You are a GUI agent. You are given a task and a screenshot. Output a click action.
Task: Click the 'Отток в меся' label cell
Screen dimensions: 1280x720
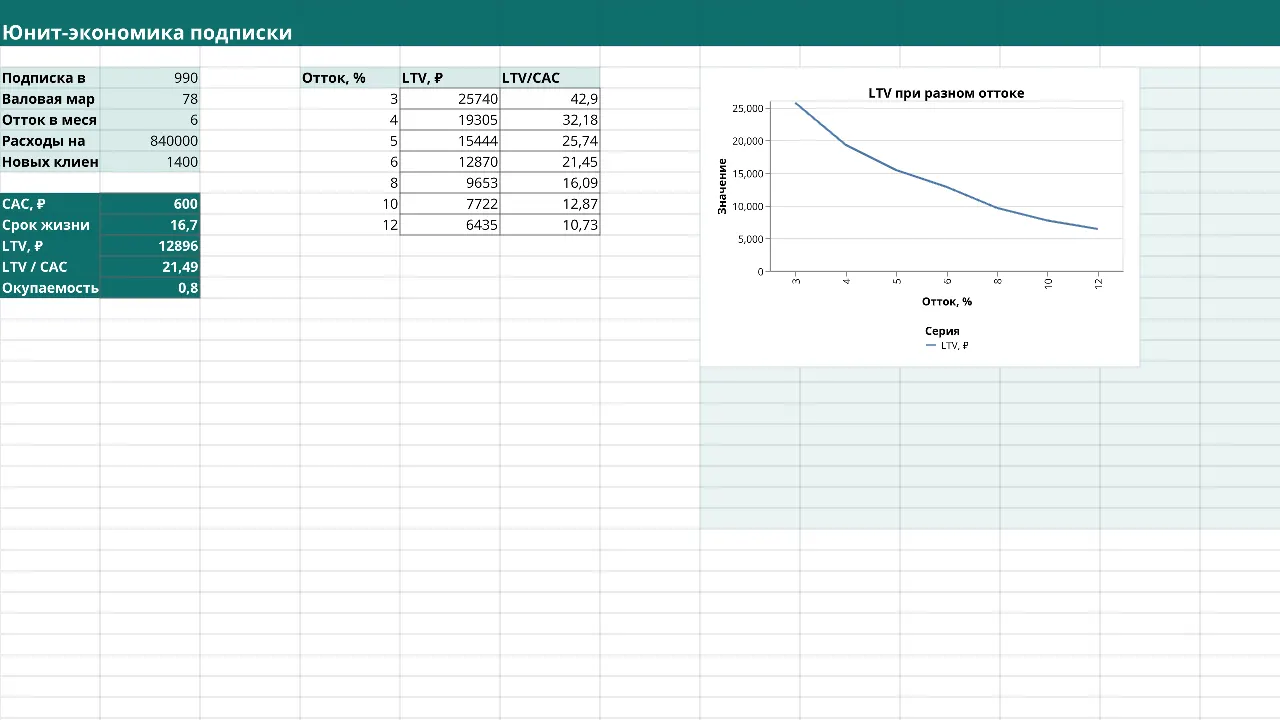point(50,120)
